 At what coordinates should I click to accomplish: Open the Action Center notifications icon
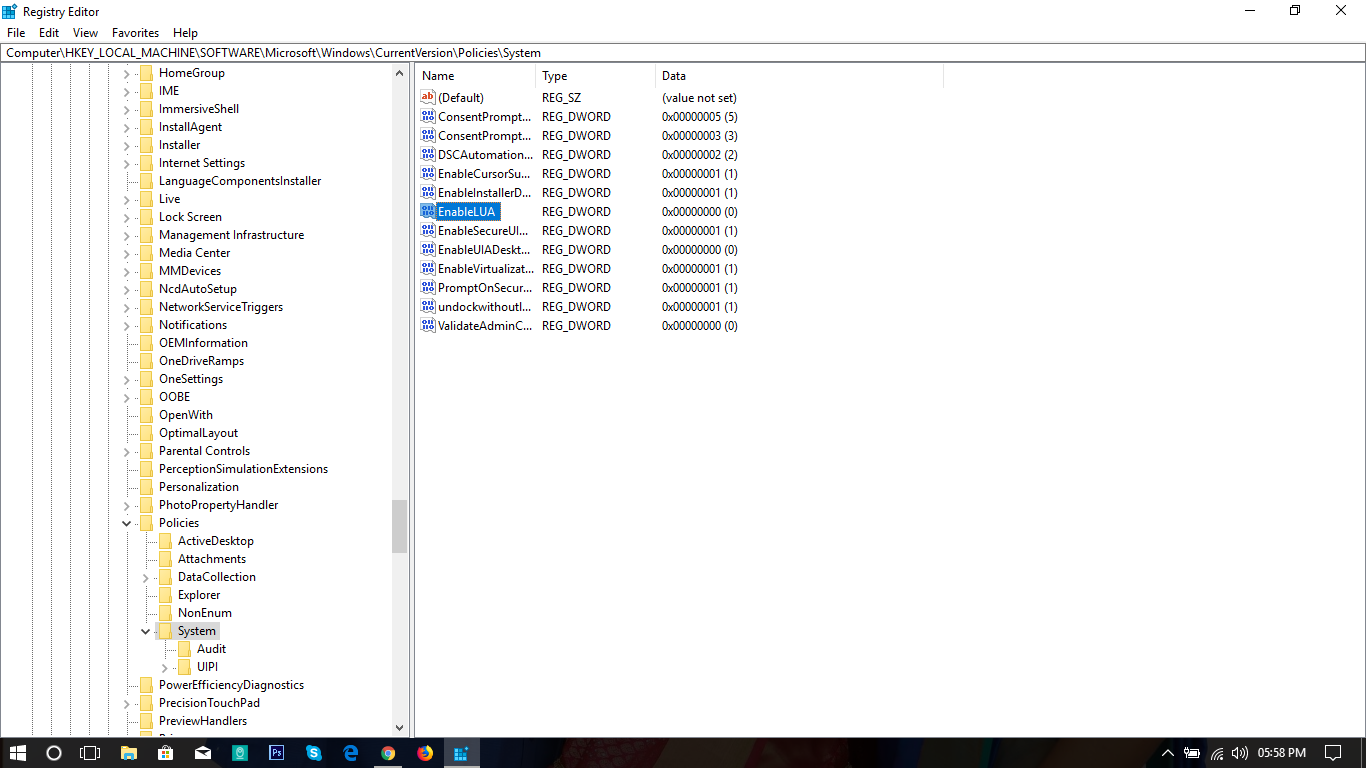coord(1333,753)
